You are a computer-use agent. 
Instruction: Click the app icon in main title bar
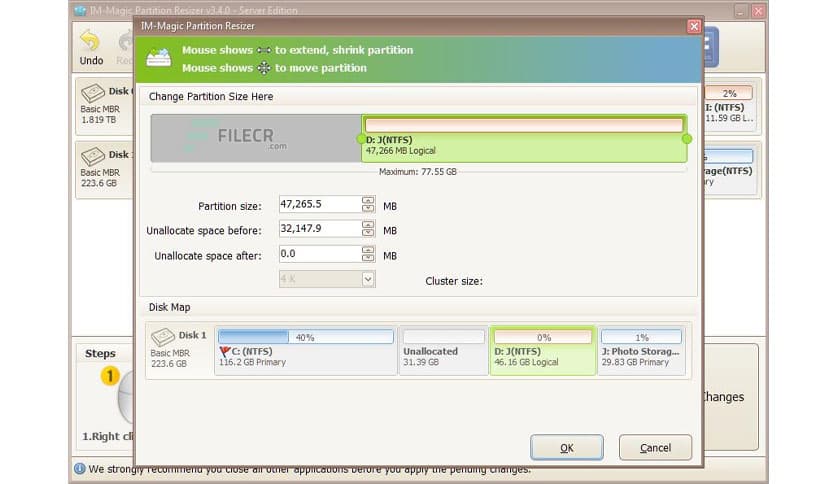coord(80,10)
